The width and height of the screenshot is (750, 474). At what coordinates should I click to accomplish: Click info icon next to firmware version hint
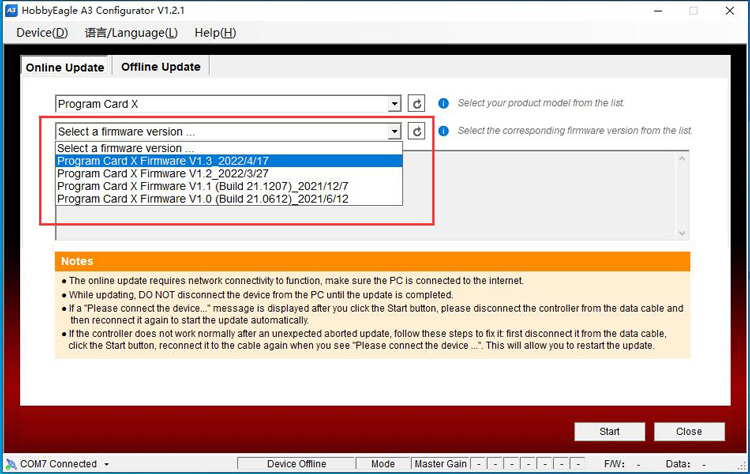click(x=443, y=131)
